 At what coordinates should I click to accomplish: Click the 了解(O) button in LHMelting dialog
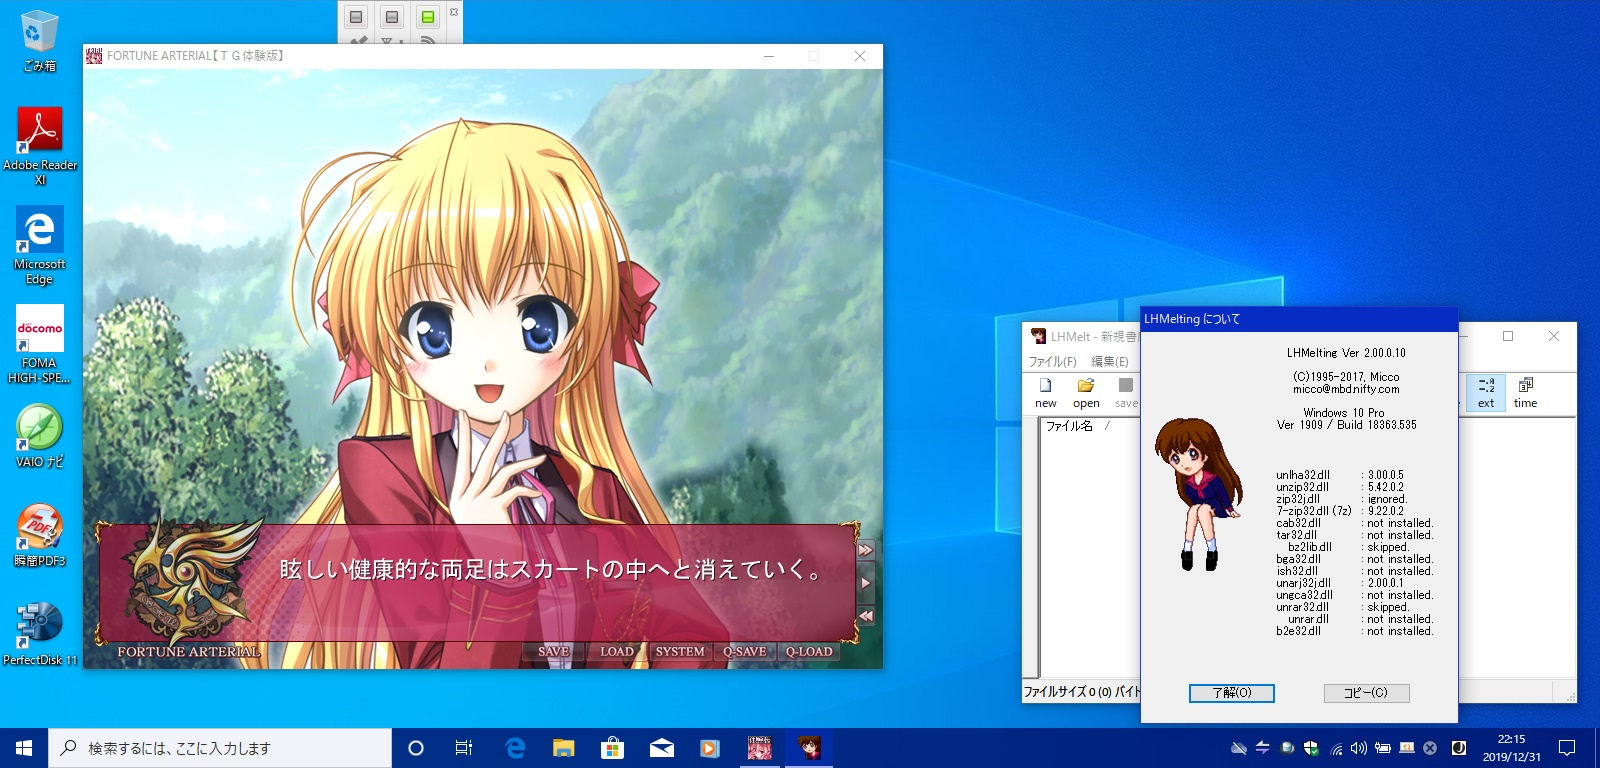click(x=1231, y=693)
